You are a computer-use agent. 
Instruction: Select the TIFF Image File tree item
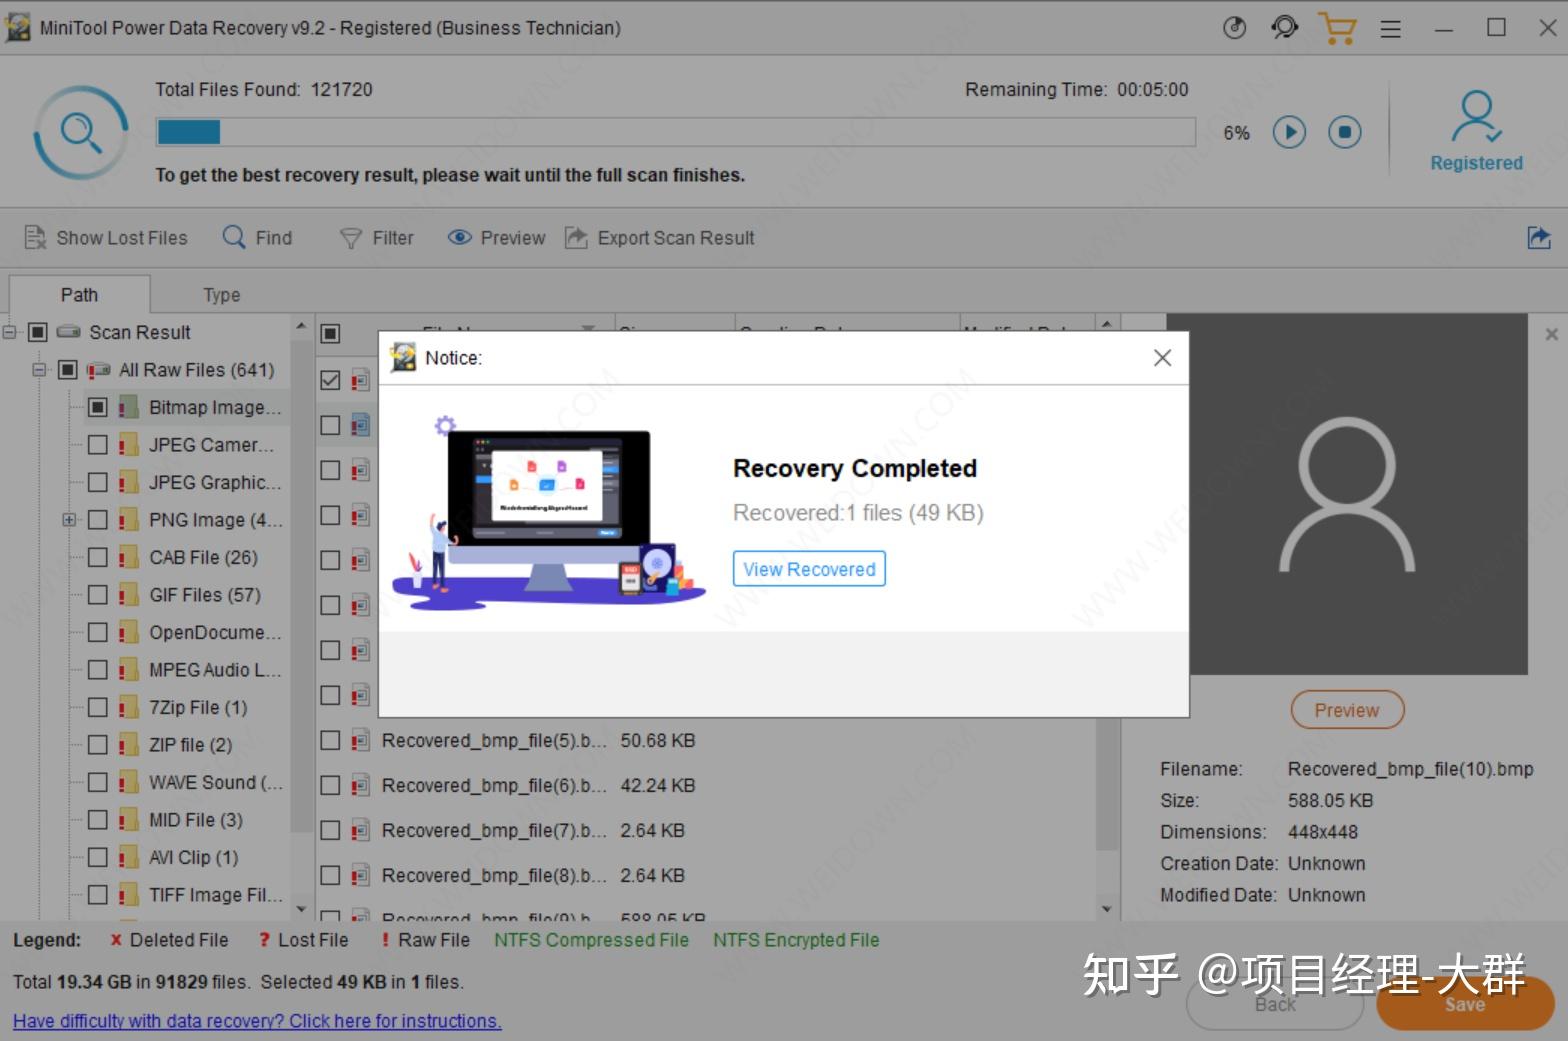216,895
